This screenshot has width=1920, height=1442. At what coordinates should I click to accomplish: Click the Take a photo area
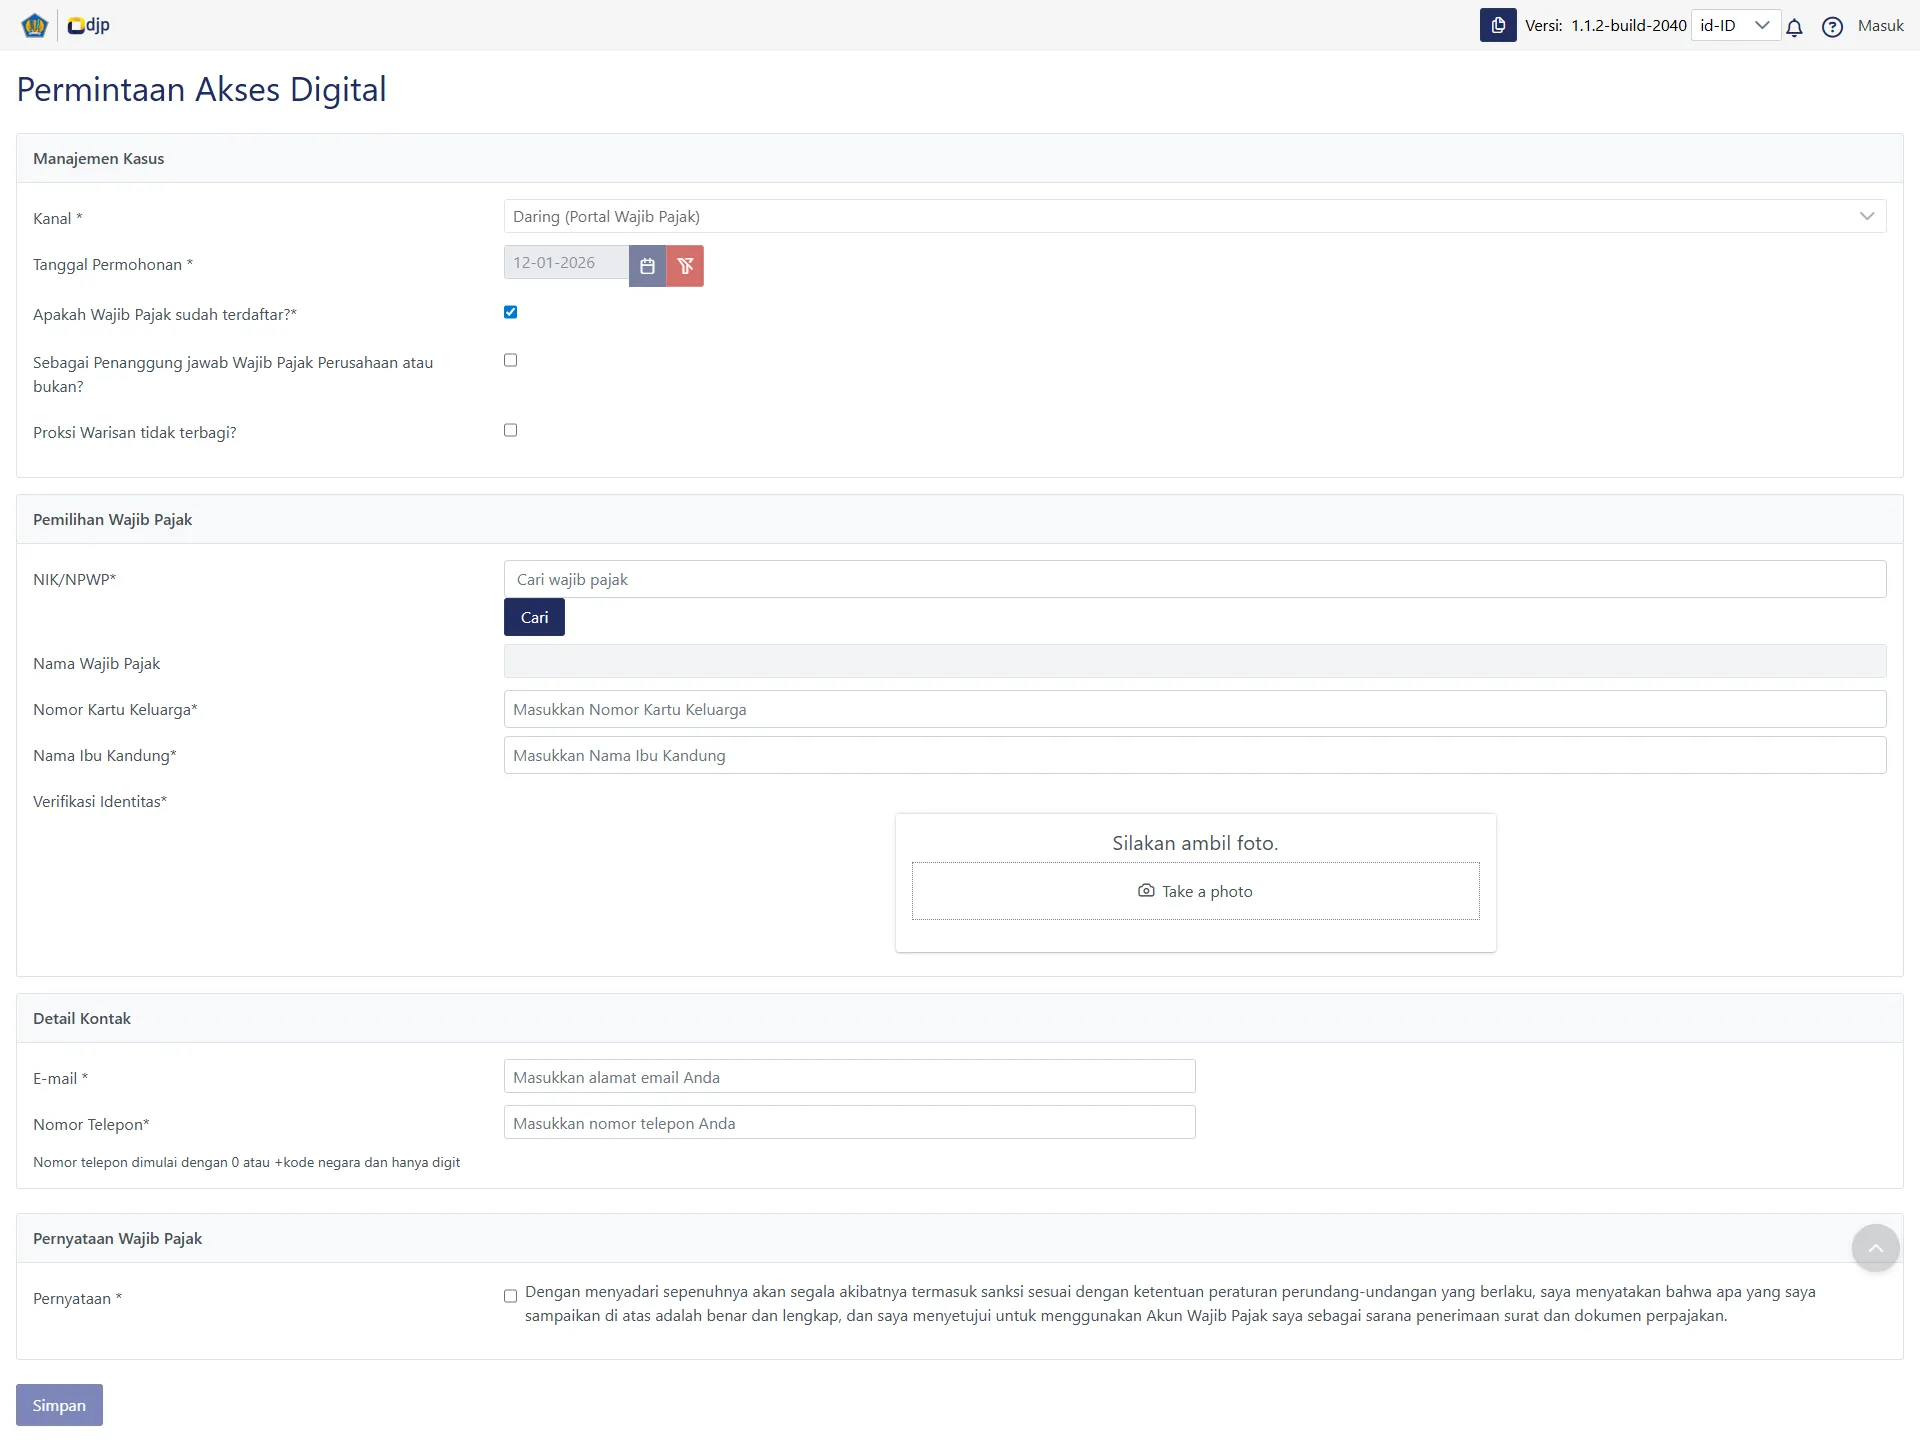[1195, 891]
